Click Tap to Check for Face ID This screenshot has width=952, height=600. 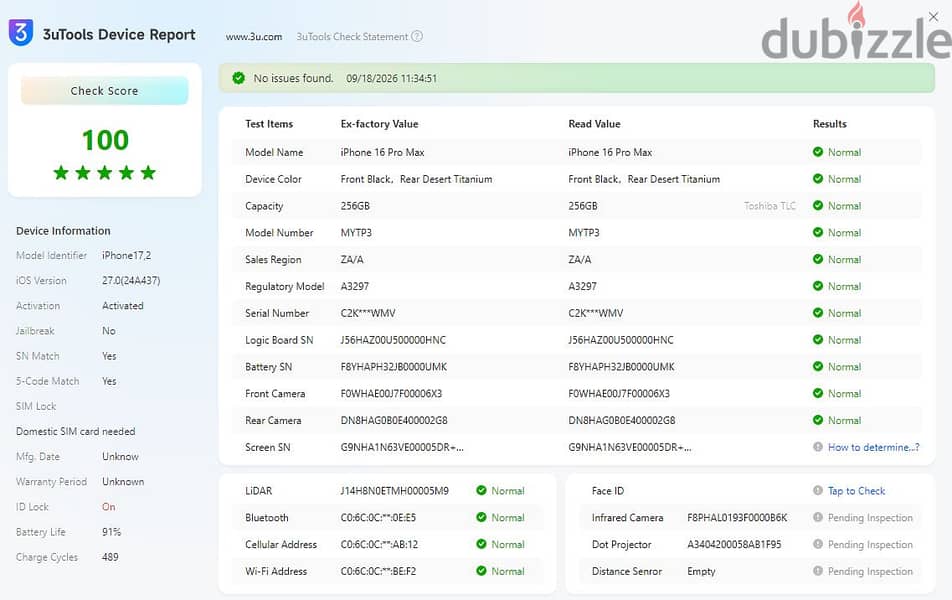tap(857, 491)
